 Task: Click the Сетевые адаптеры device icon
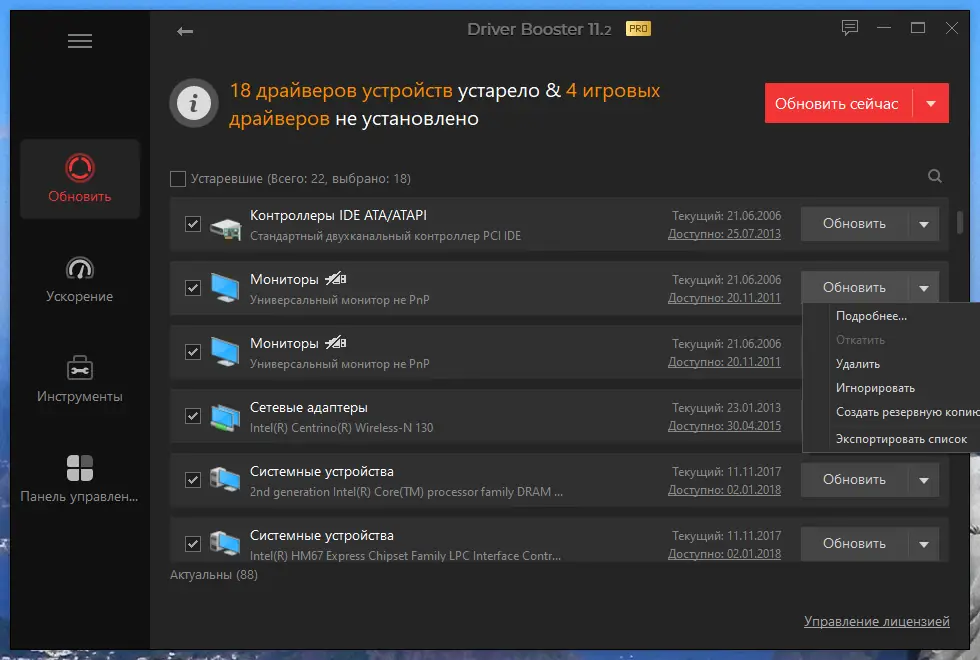click(225, 418)
